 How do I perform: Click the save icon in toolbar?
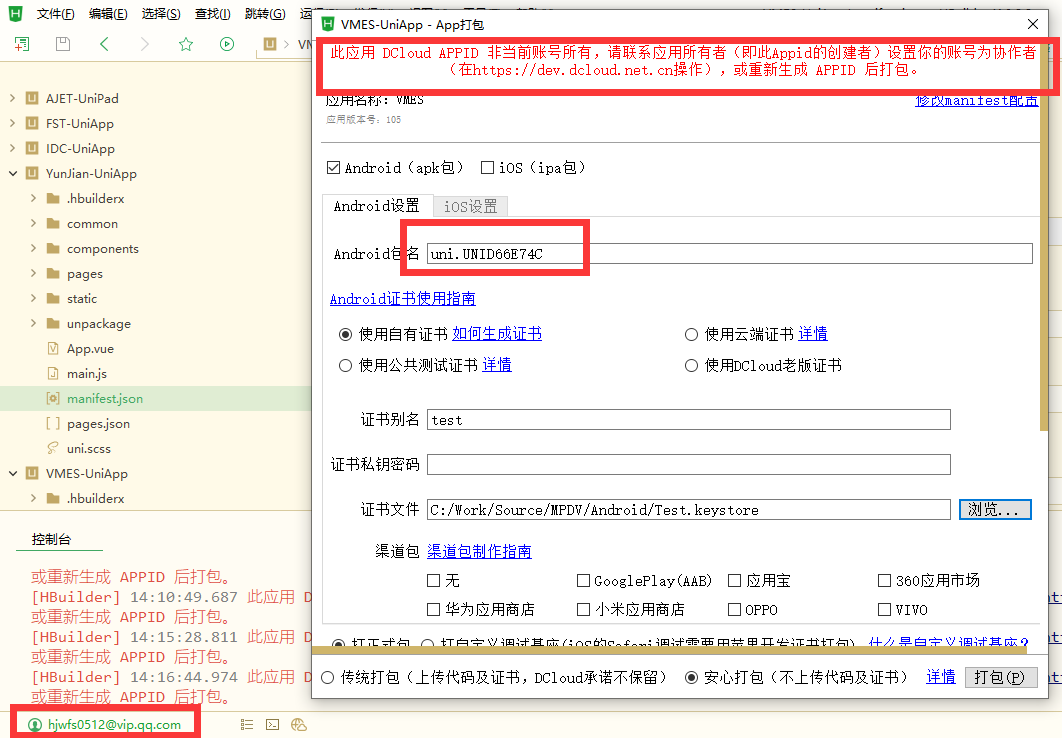coord(63,44)
